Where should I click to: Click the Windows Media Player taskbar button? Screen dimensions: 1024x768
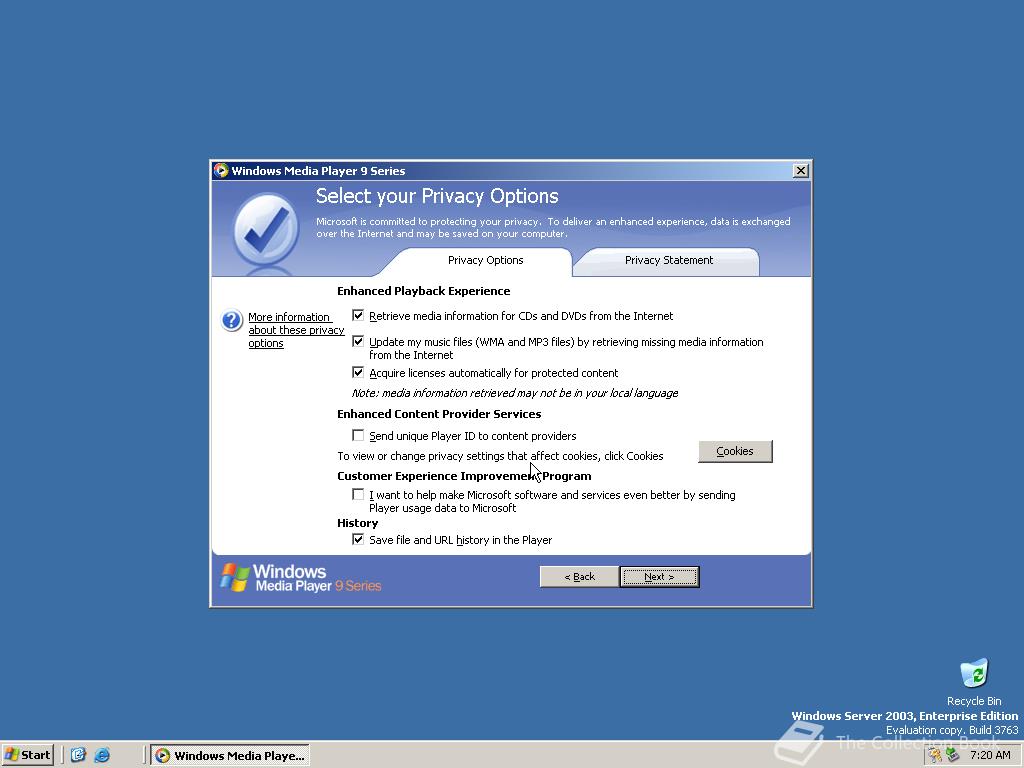click(x=230, y=756)
